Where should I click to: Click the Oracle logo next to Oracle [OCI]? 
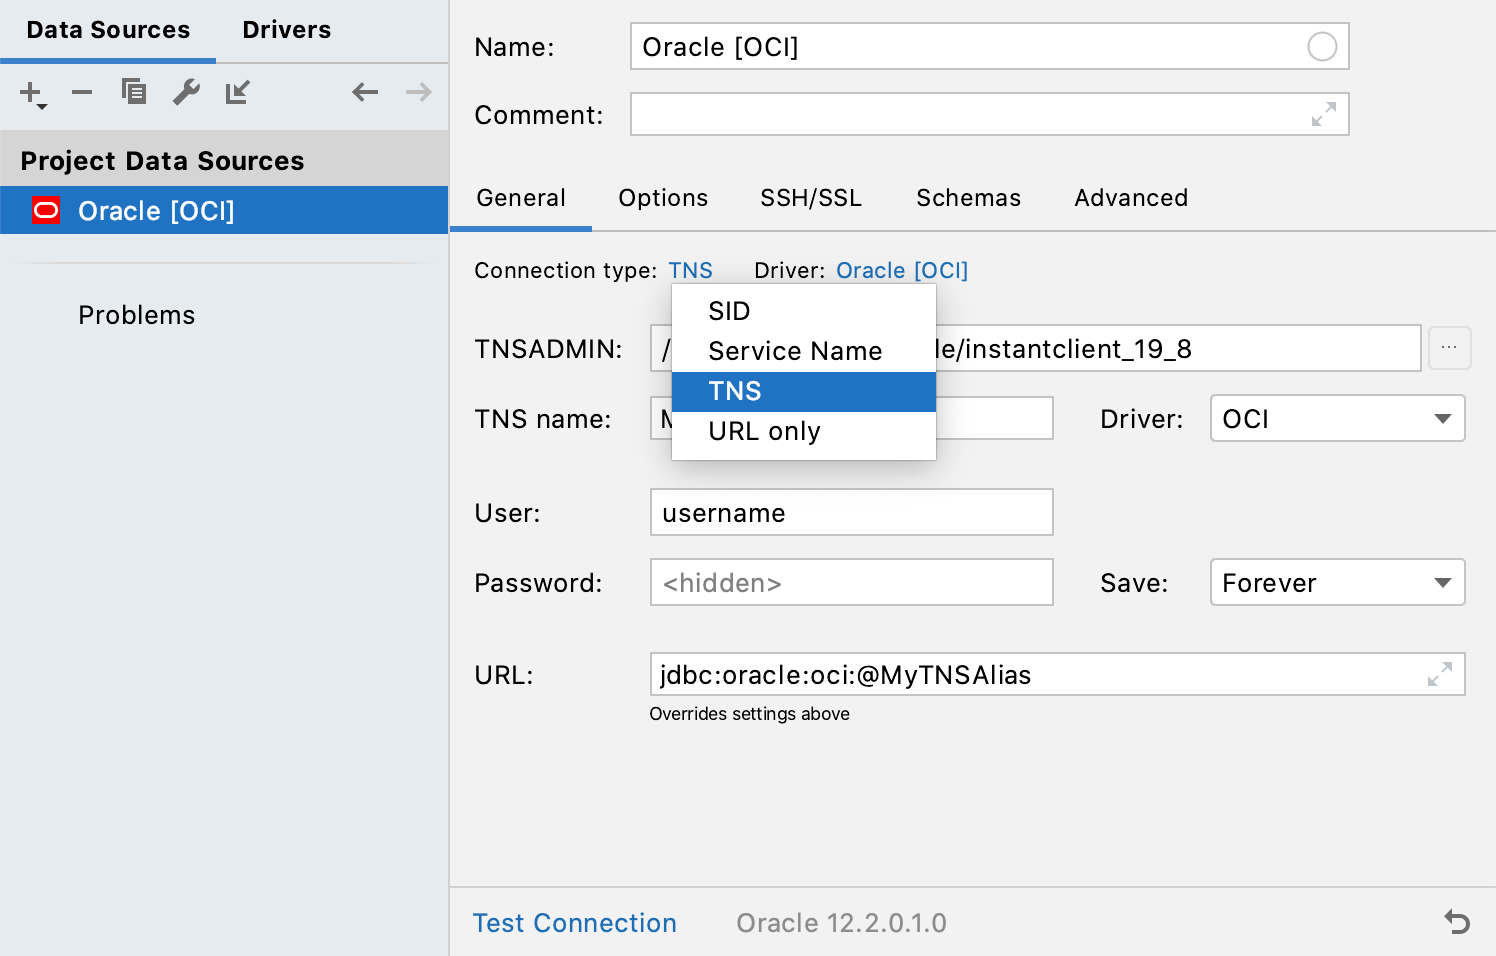tap(44, 210)
